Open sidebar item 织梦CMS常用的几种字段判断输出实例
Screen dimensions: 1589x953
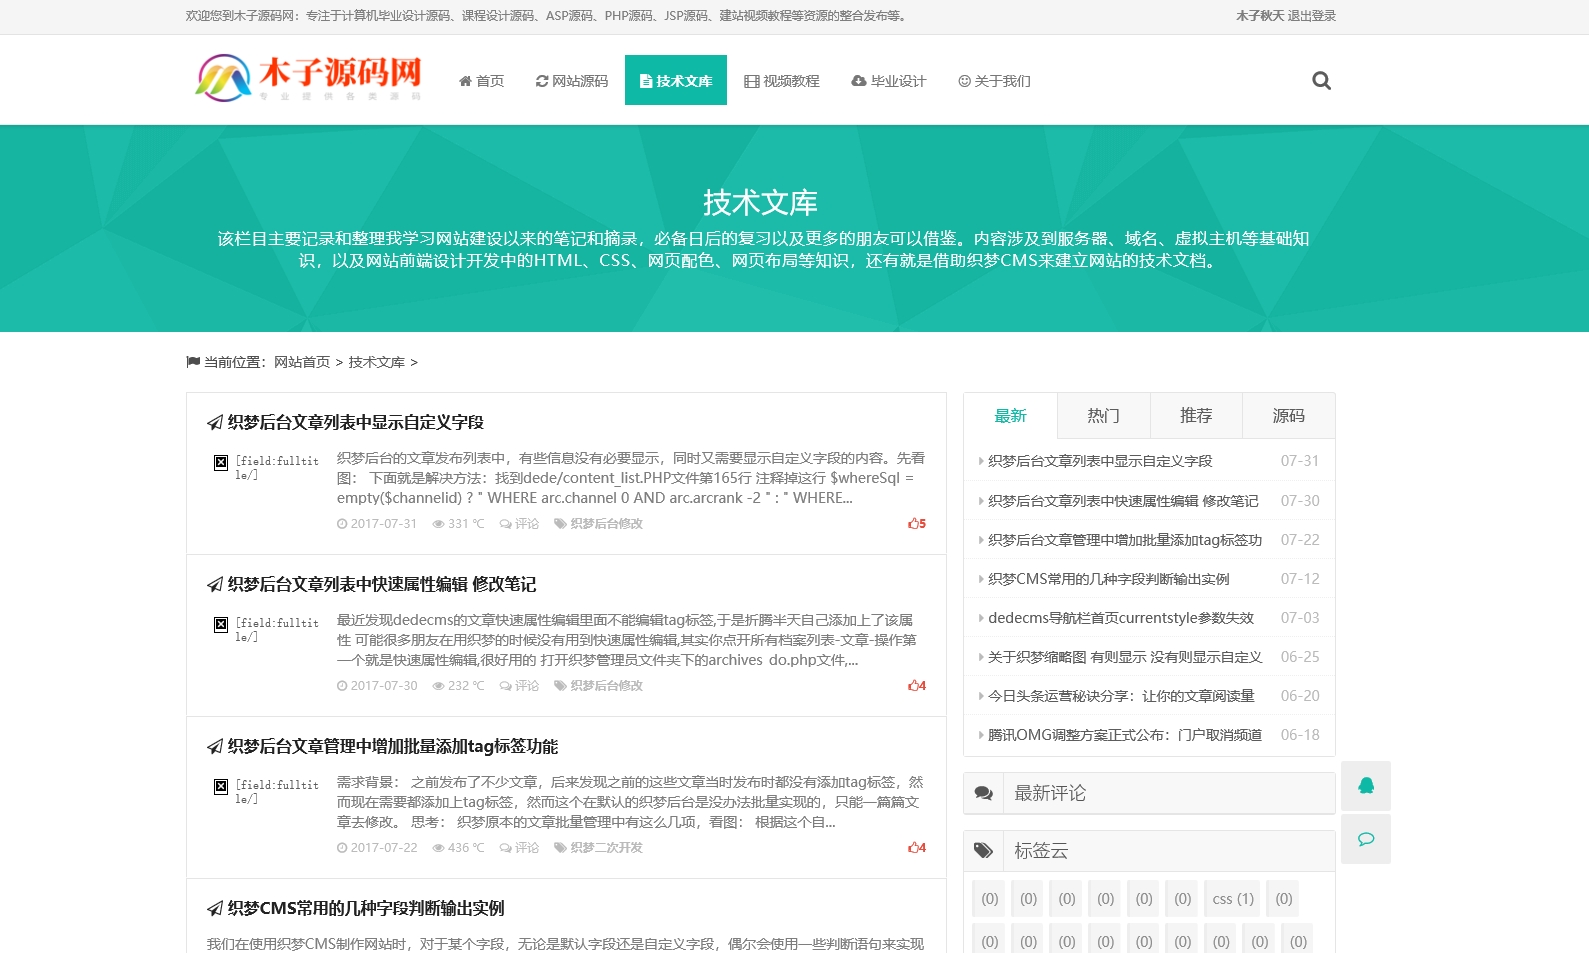1109,579
